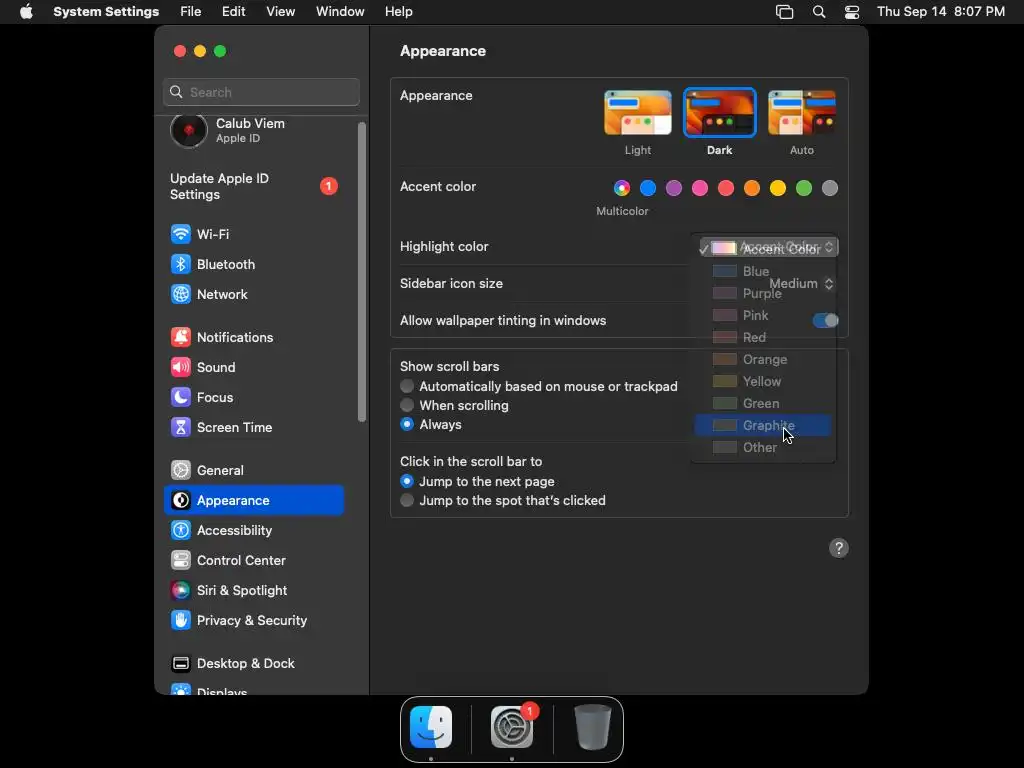Choose Other in highlight color menu

pyautogui.click(x=763, y=447)
